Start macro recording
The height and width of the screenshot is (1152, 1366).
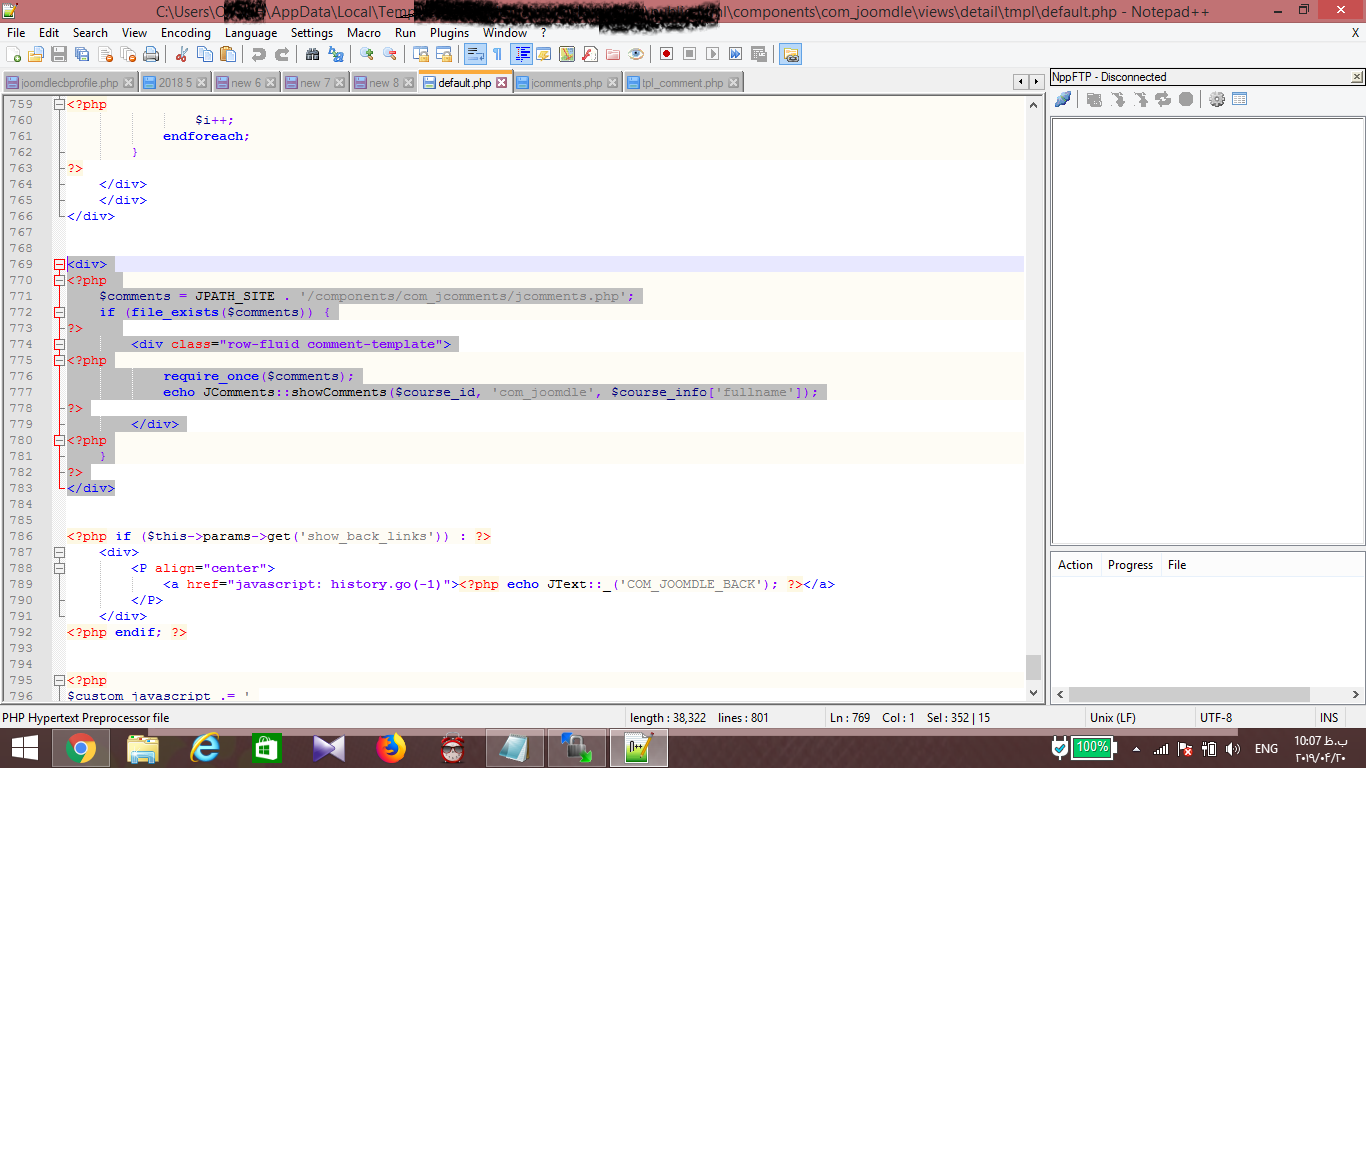coord(666,54)
